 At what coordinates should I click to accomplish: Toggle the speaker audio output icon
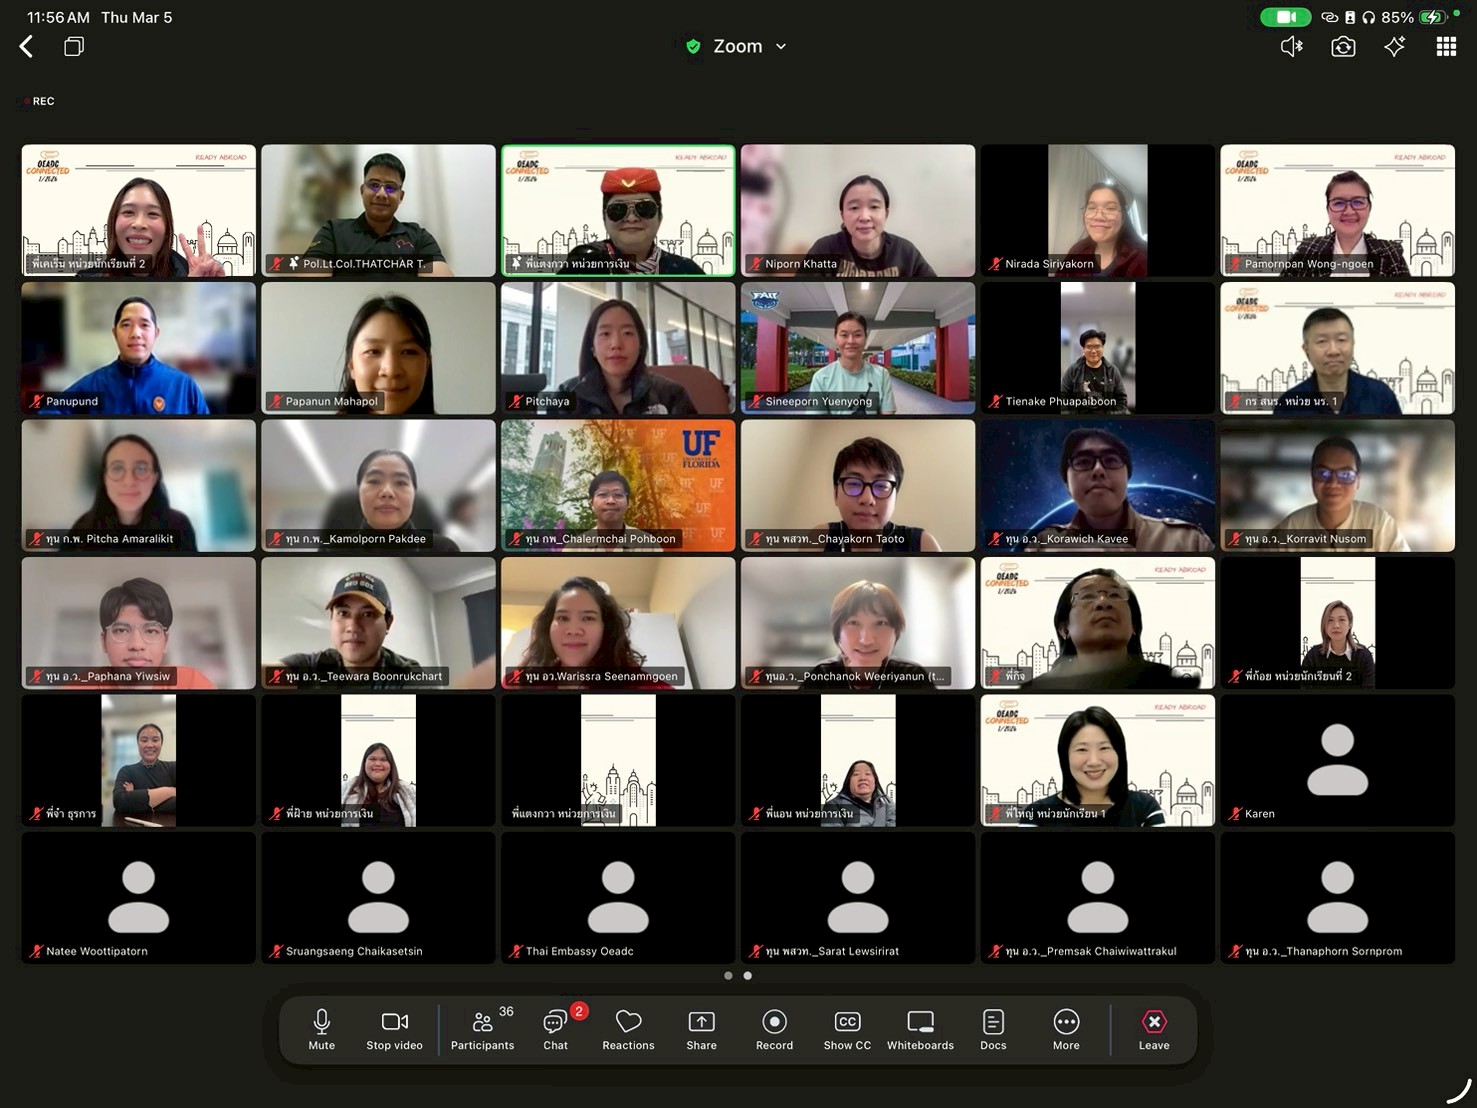(x=1291, y=46)
